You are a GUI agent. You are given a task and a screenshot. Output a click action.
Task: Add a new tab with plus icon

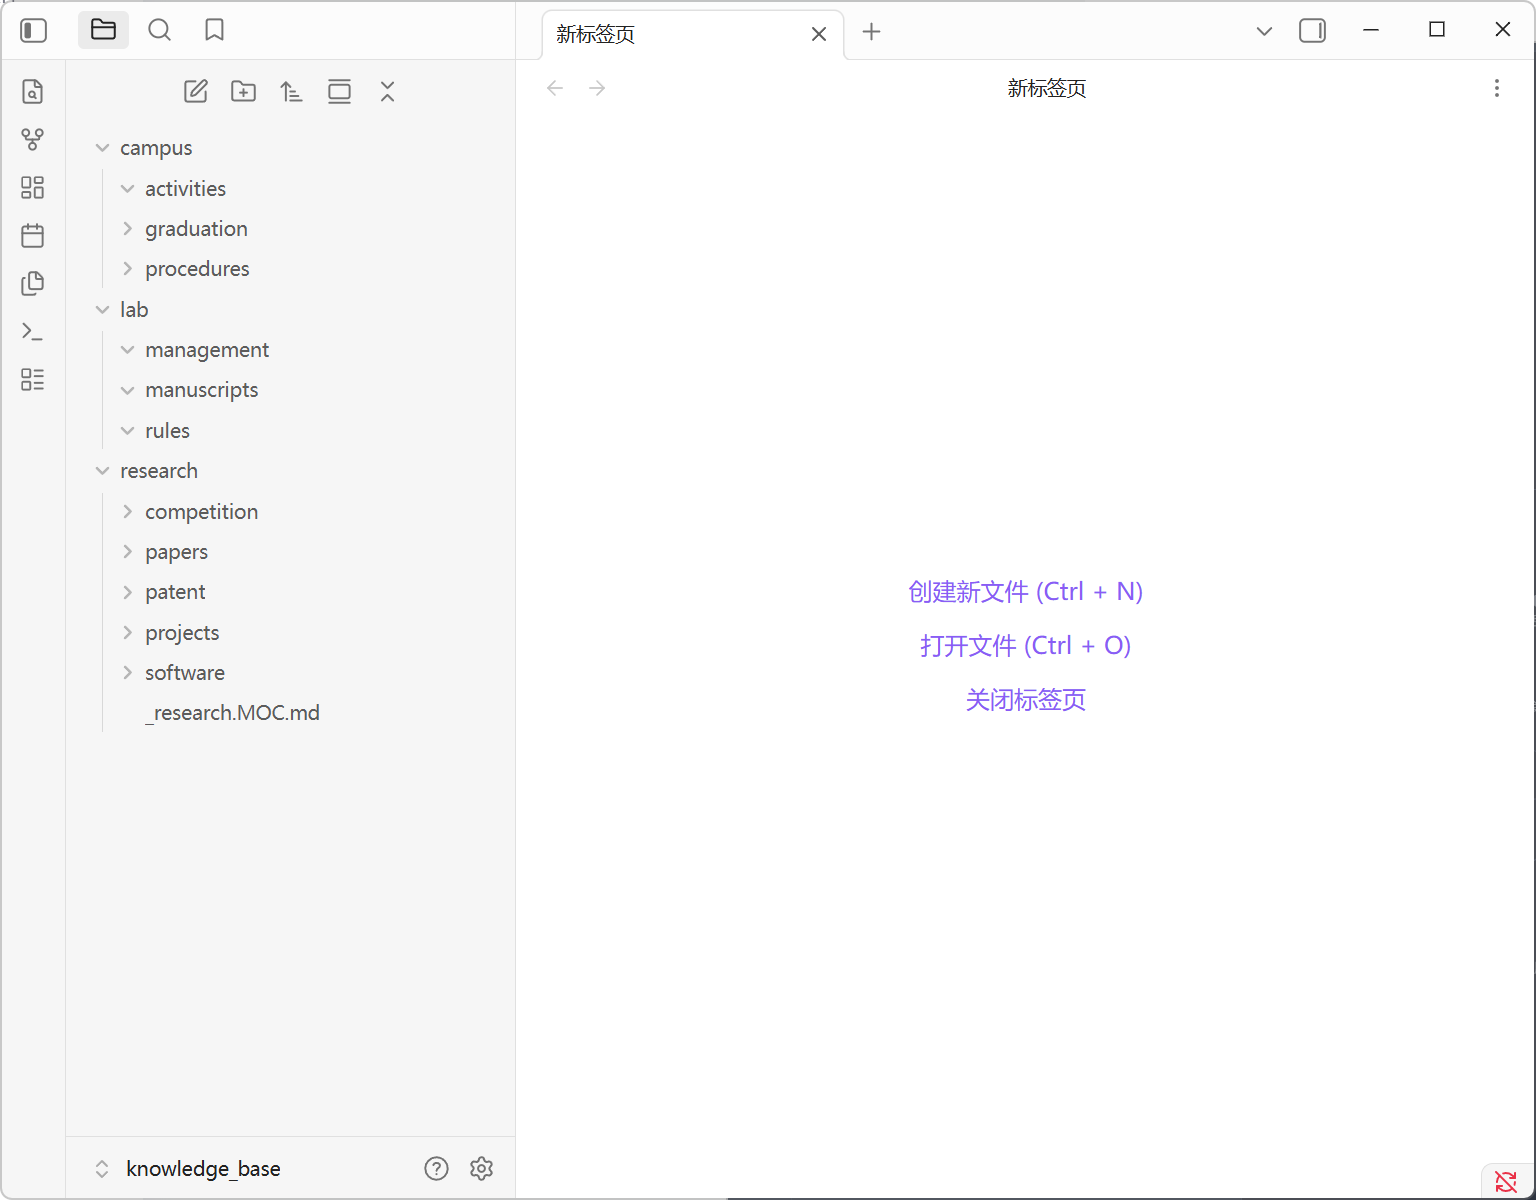[872, 32]
